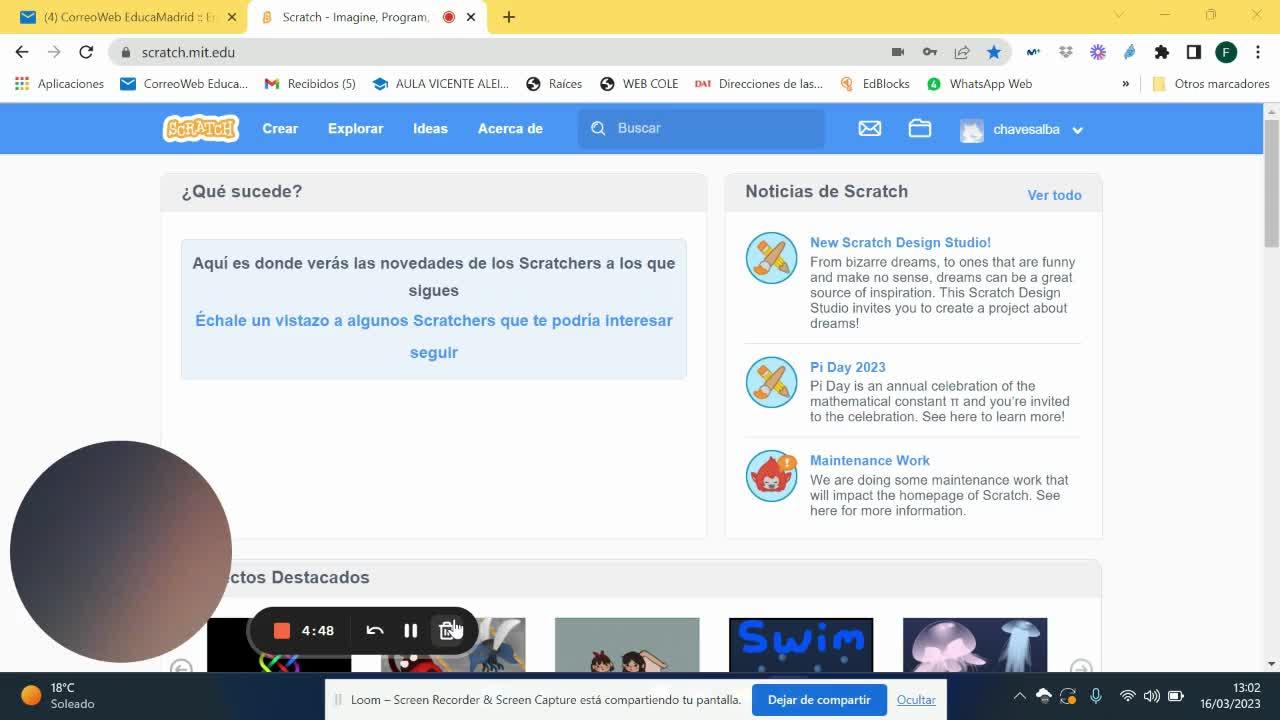
Task: Open the jellyfish featured project thumbnail
Action: click(975, 645)
